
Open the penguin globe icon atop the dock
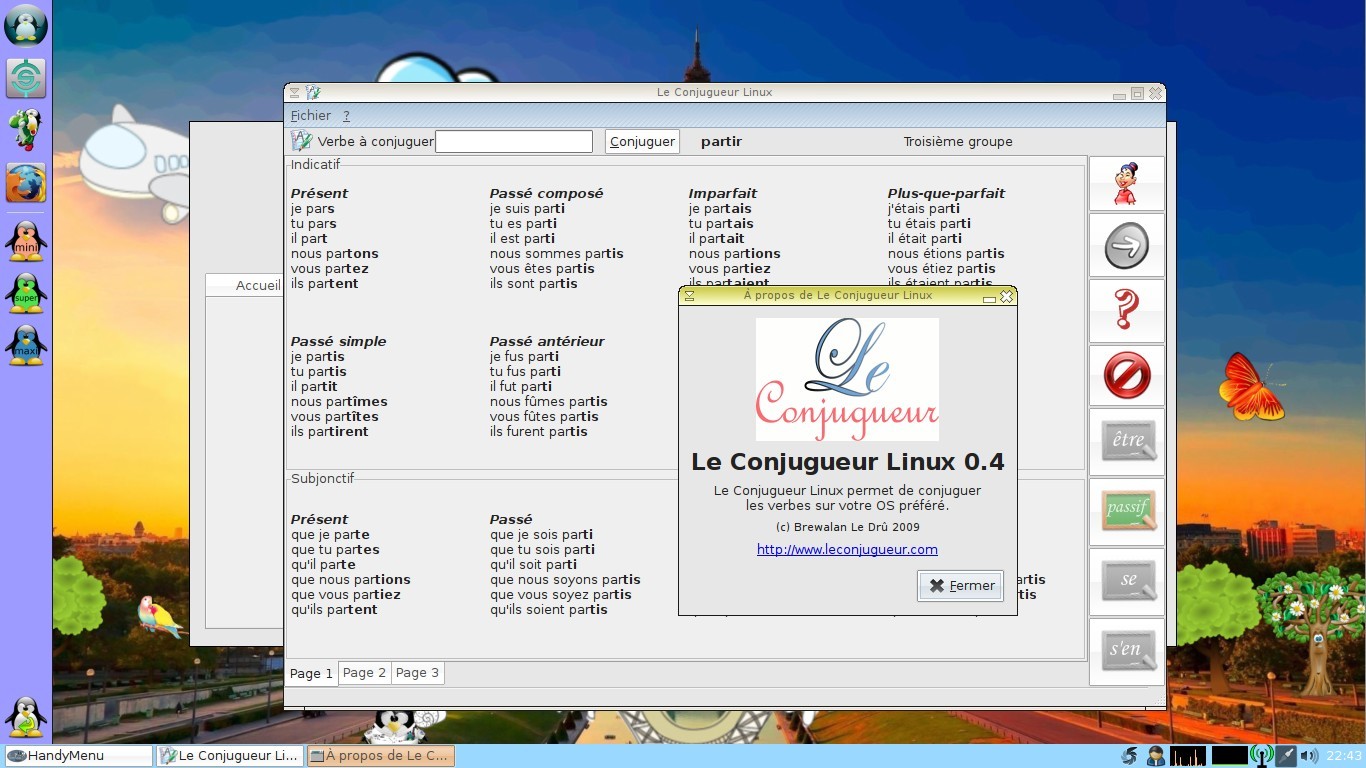tap(26, 25)
